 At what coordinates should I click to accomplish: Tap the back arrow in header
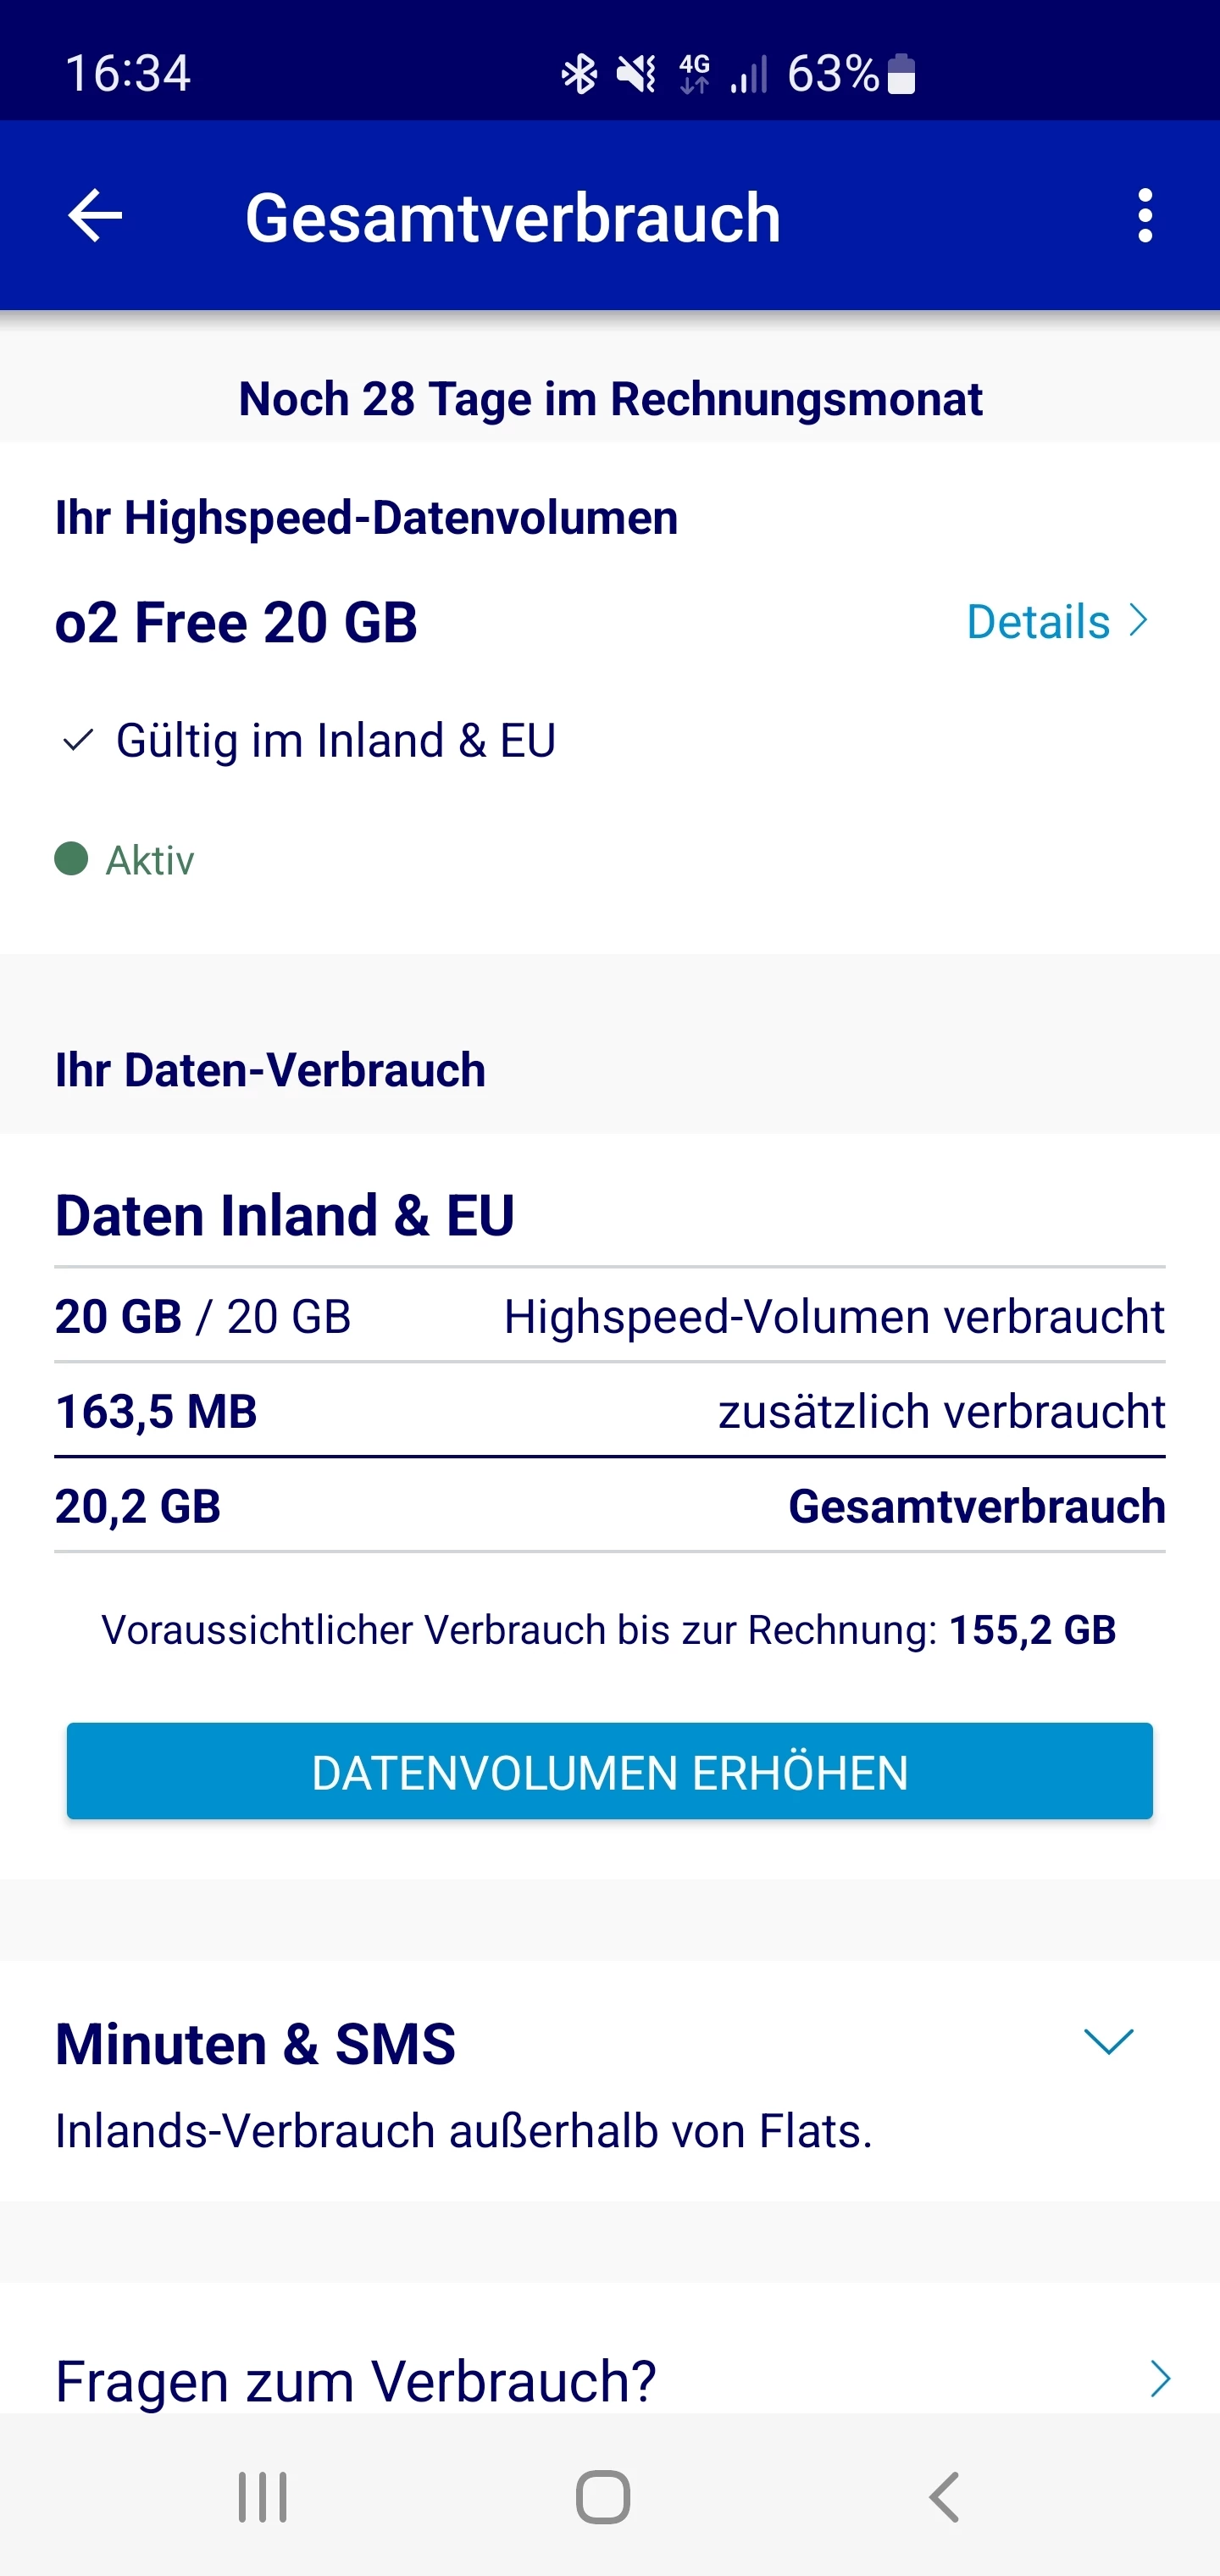95,216
